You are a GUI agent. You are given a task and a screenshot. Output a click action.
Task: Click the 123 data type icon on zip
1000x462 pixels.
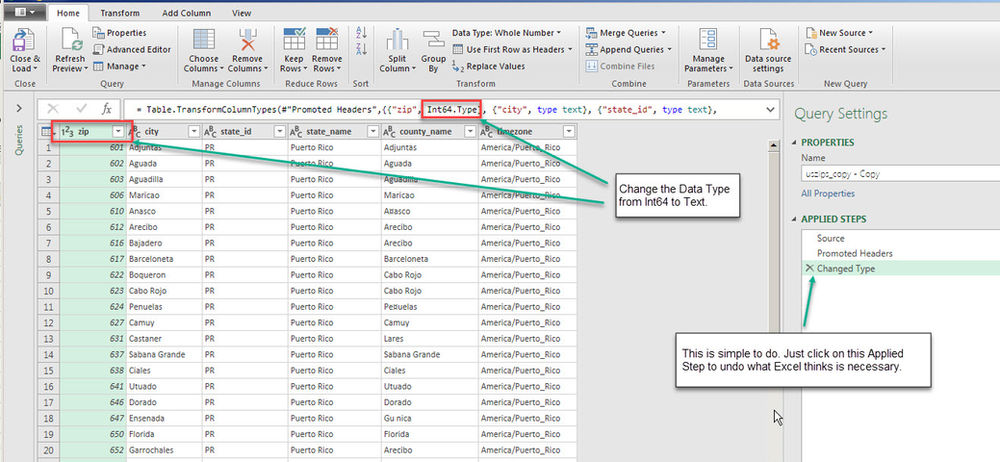67,131
